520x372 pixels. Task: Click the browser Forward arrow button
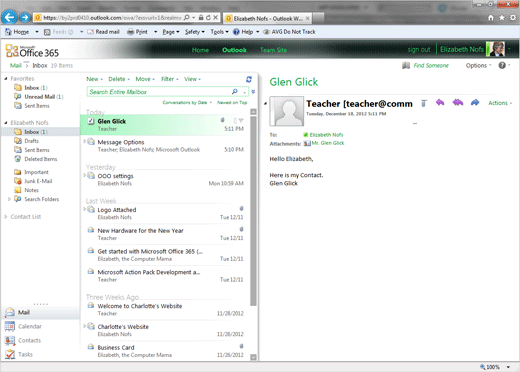(25, 17)
